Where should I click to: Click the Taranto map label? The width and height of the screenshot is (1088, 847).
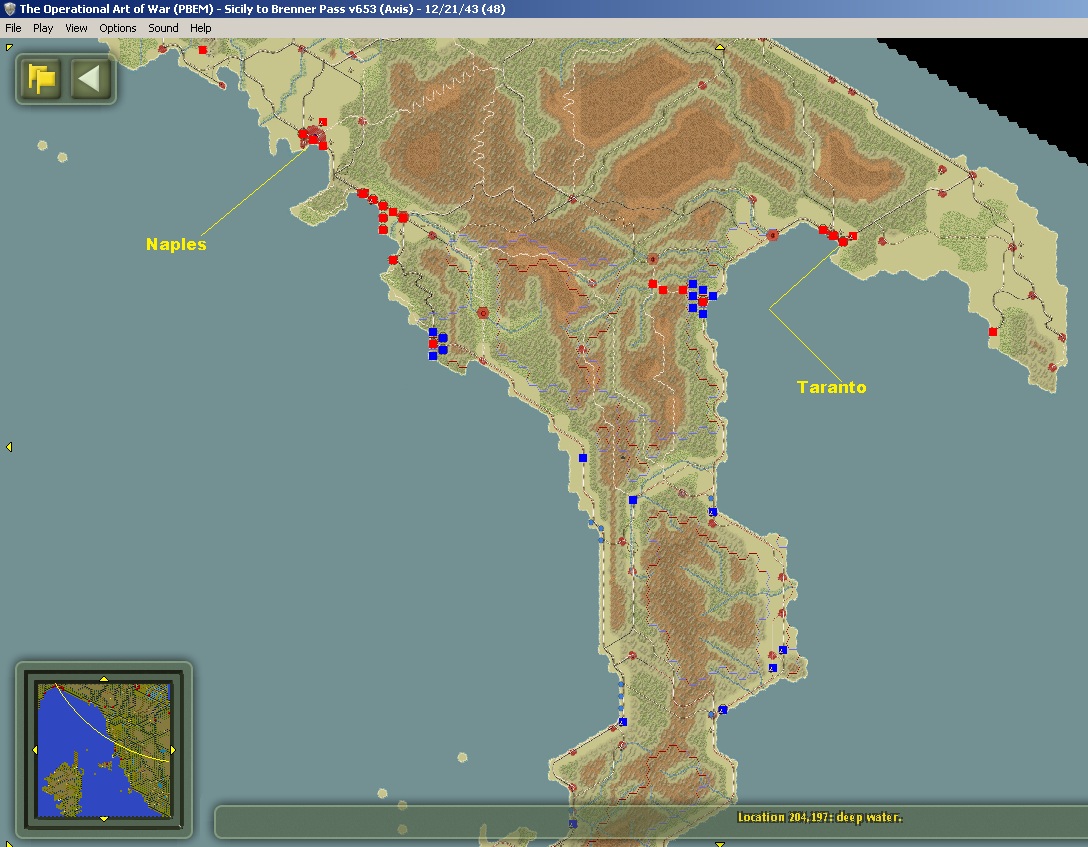pyautogui.click(x=831, y=387)
